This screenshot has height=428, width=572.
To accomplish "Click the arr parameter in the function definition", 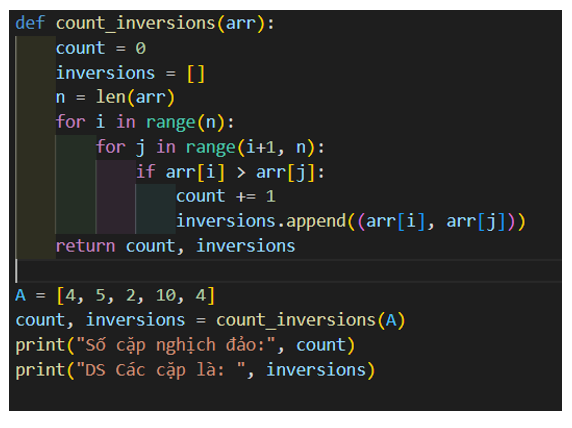I will coord(241,24).
